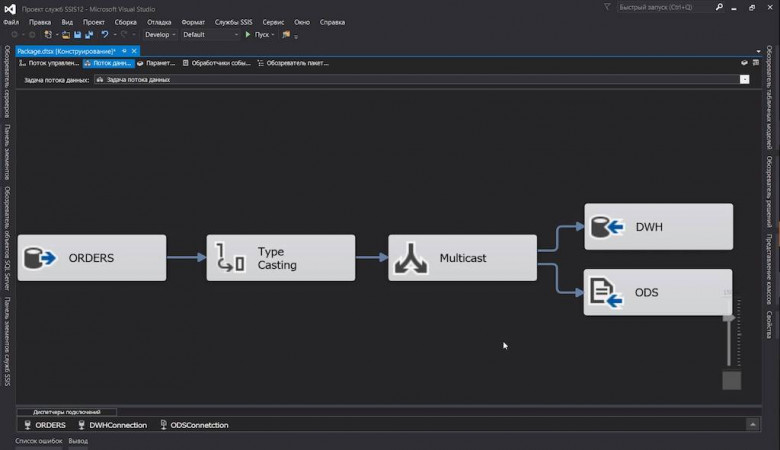Click the variables grid icon in designer bar

click(756, 63)
